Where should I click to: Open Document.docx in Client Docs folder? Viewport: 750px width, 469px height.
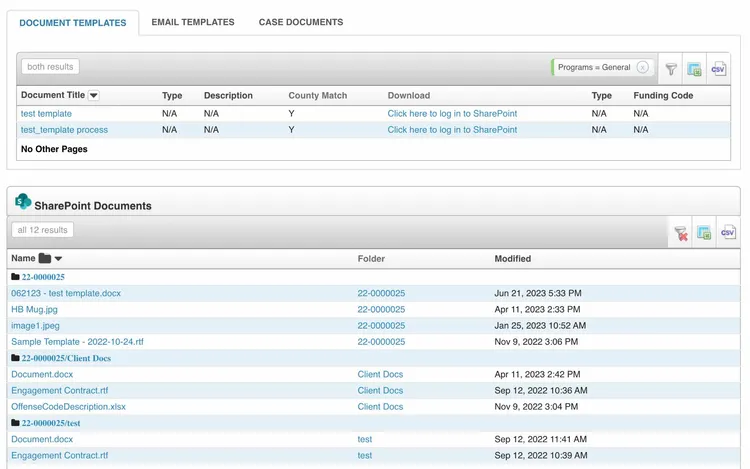point(42,375)
